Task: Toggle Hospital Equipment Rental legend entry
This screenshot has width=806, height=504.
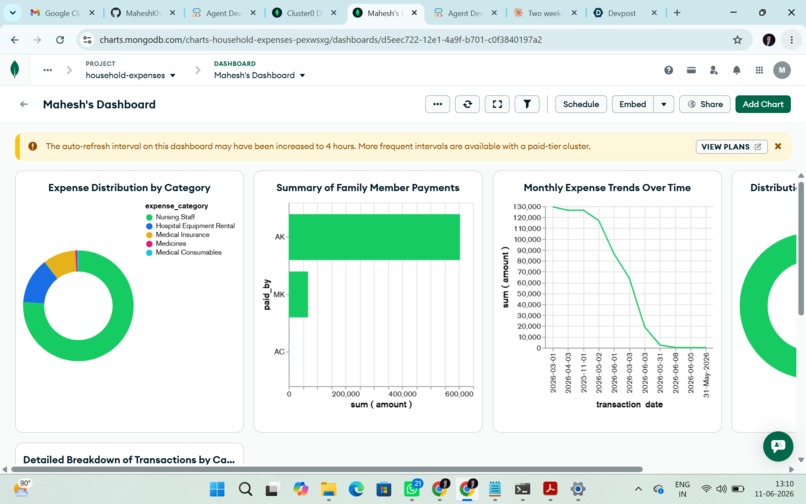Action: pos(190,226)
